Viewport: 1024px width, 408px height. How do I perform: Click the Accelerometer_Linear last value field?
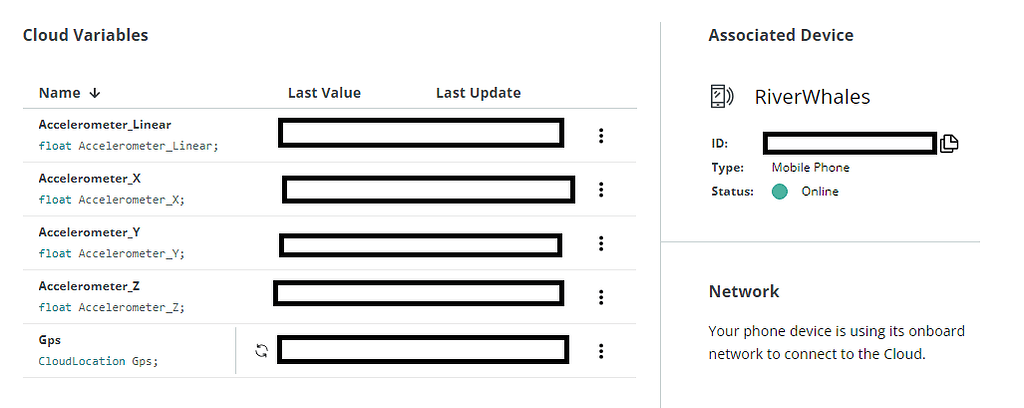click(x=420, y=133)
